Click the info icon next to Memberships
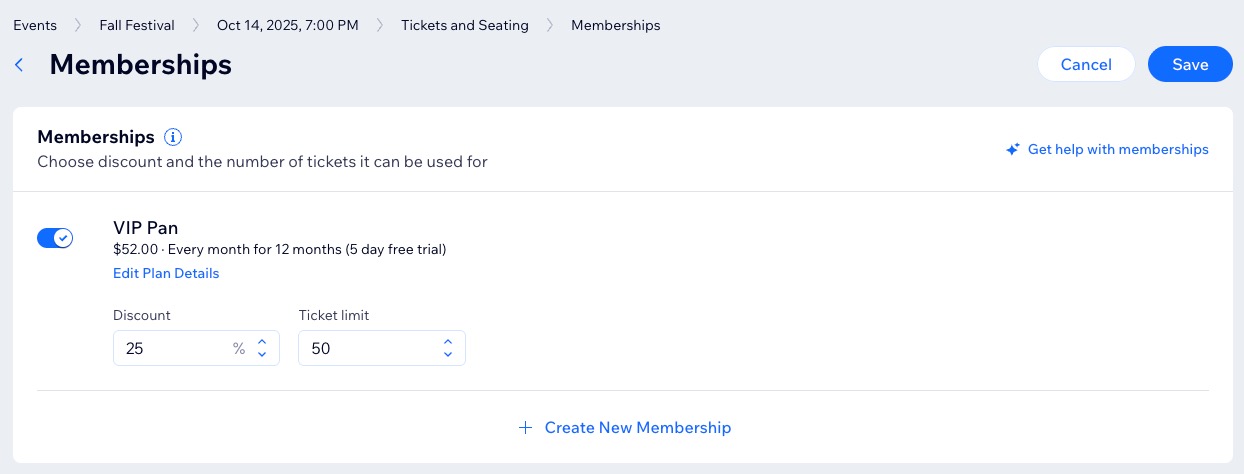This screenshot has width=1244, height=474. 173,137
